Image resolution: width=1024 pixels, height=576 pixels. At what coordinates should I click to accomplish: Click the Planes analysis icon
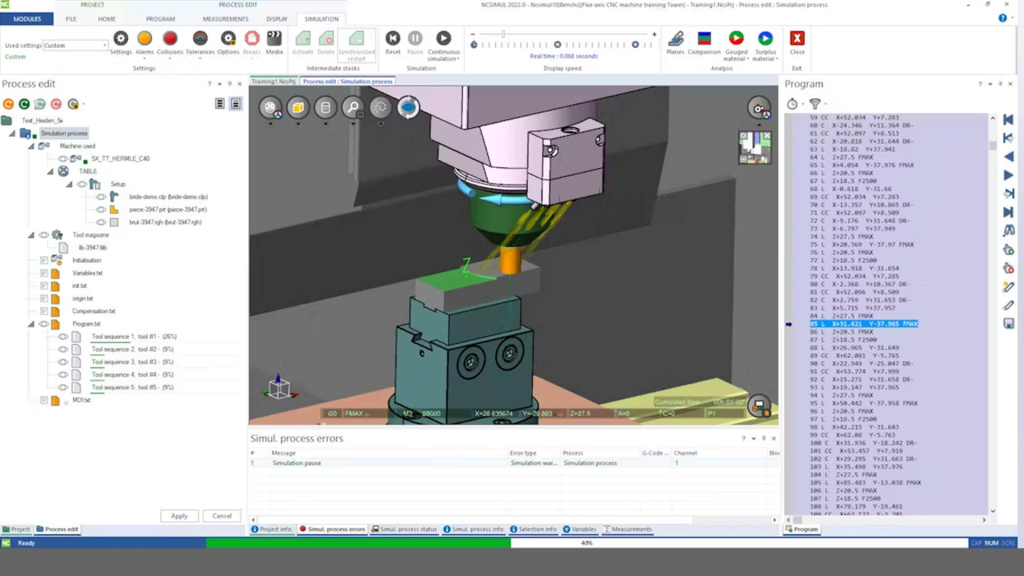coord(676,39)
